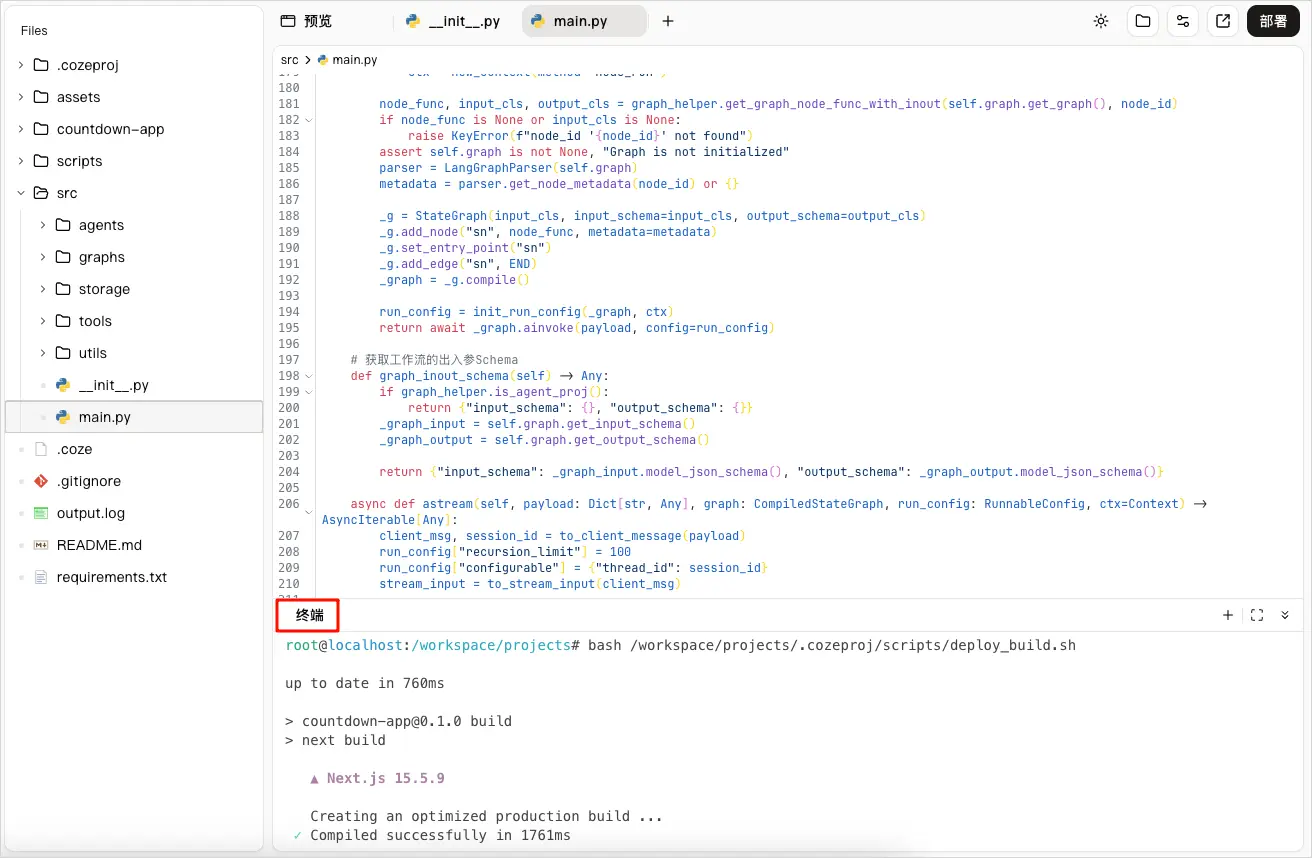
Task: Click the tools folder icon
Action: pyautogui.click(x=63, y=321)
